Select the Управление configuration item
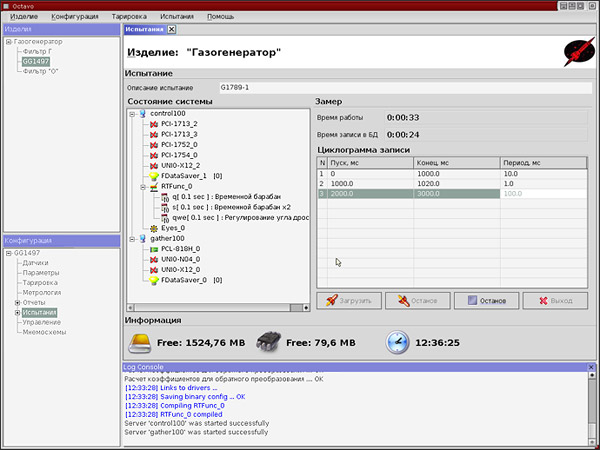This screenshot has height=450, width=600. [42, 323]
